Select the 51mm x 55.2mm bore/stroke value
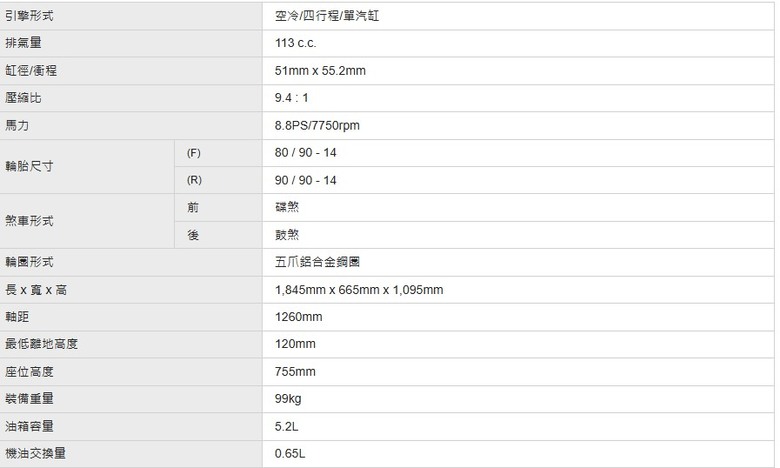The height and width of the screenshot is (468, 780). [320, 71]
